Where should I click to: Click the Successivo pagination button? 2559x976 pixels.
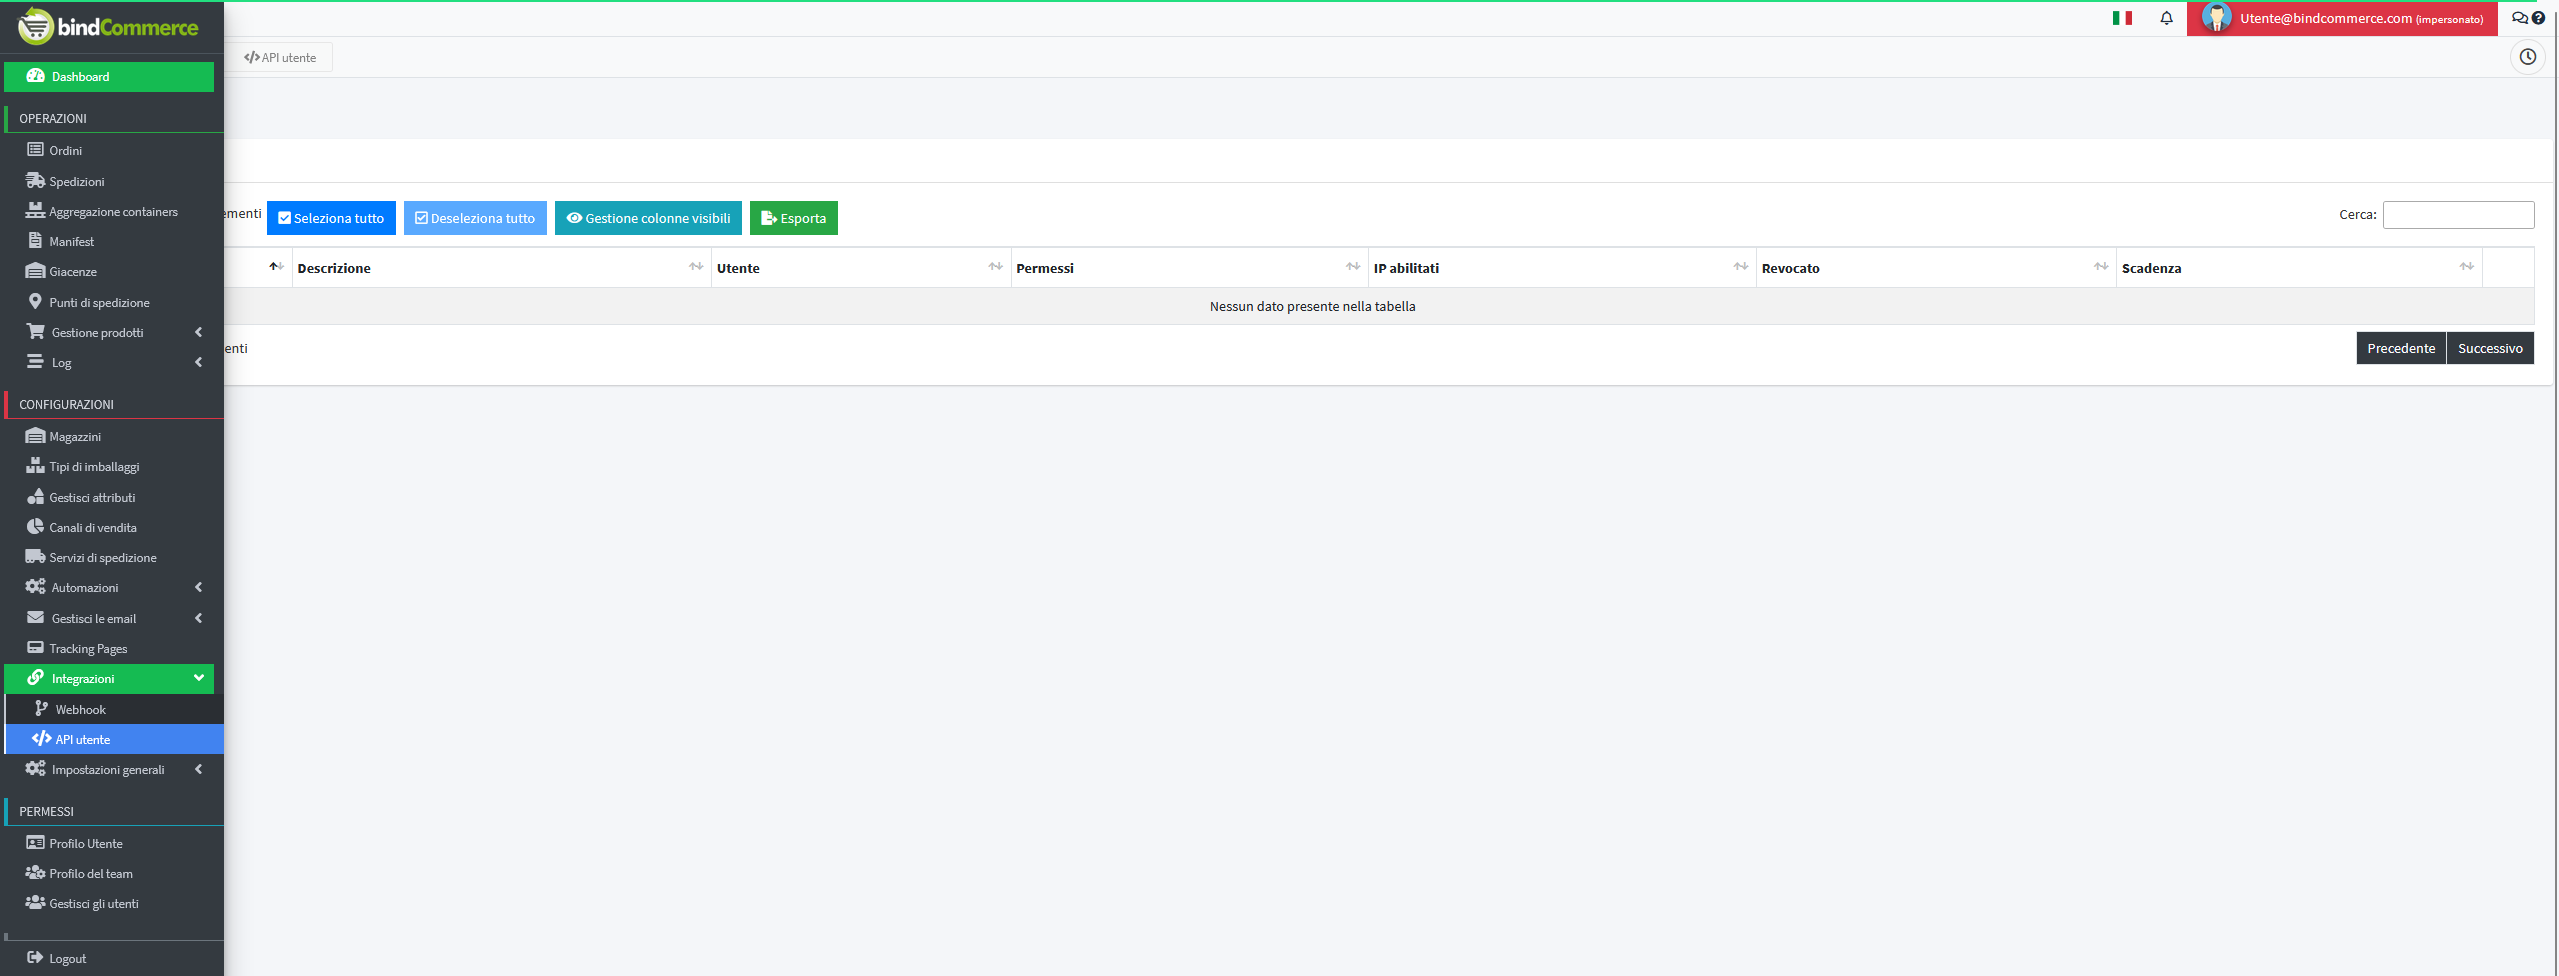[x=2489, y=348]
